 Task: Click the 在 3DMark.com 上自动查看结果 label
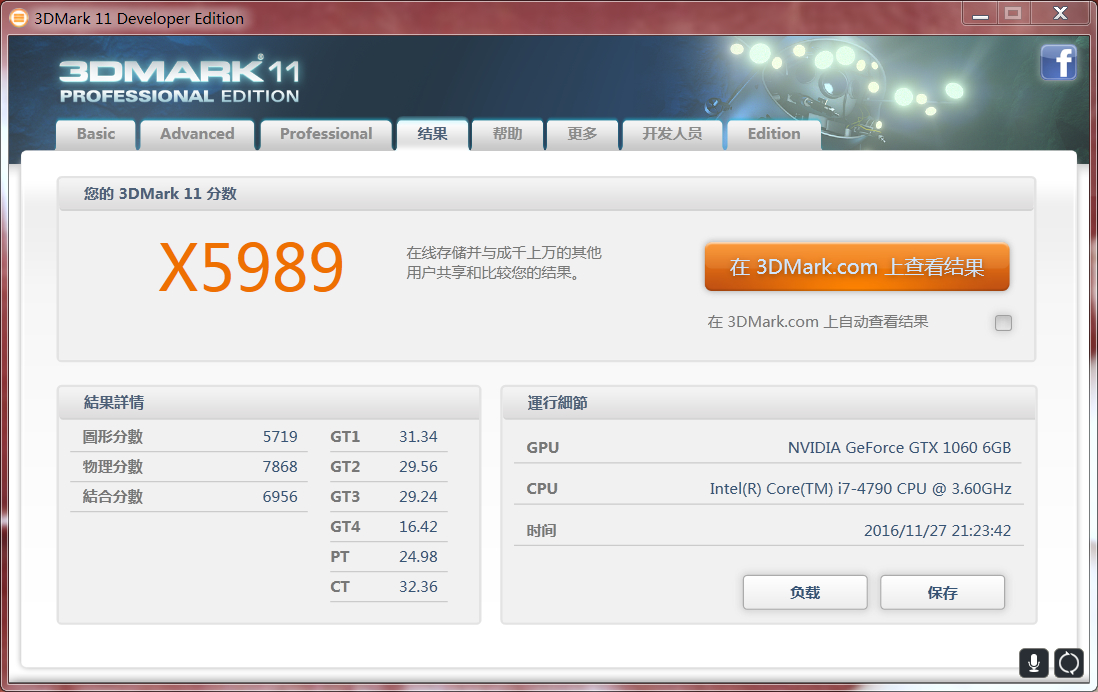(817, 322)
